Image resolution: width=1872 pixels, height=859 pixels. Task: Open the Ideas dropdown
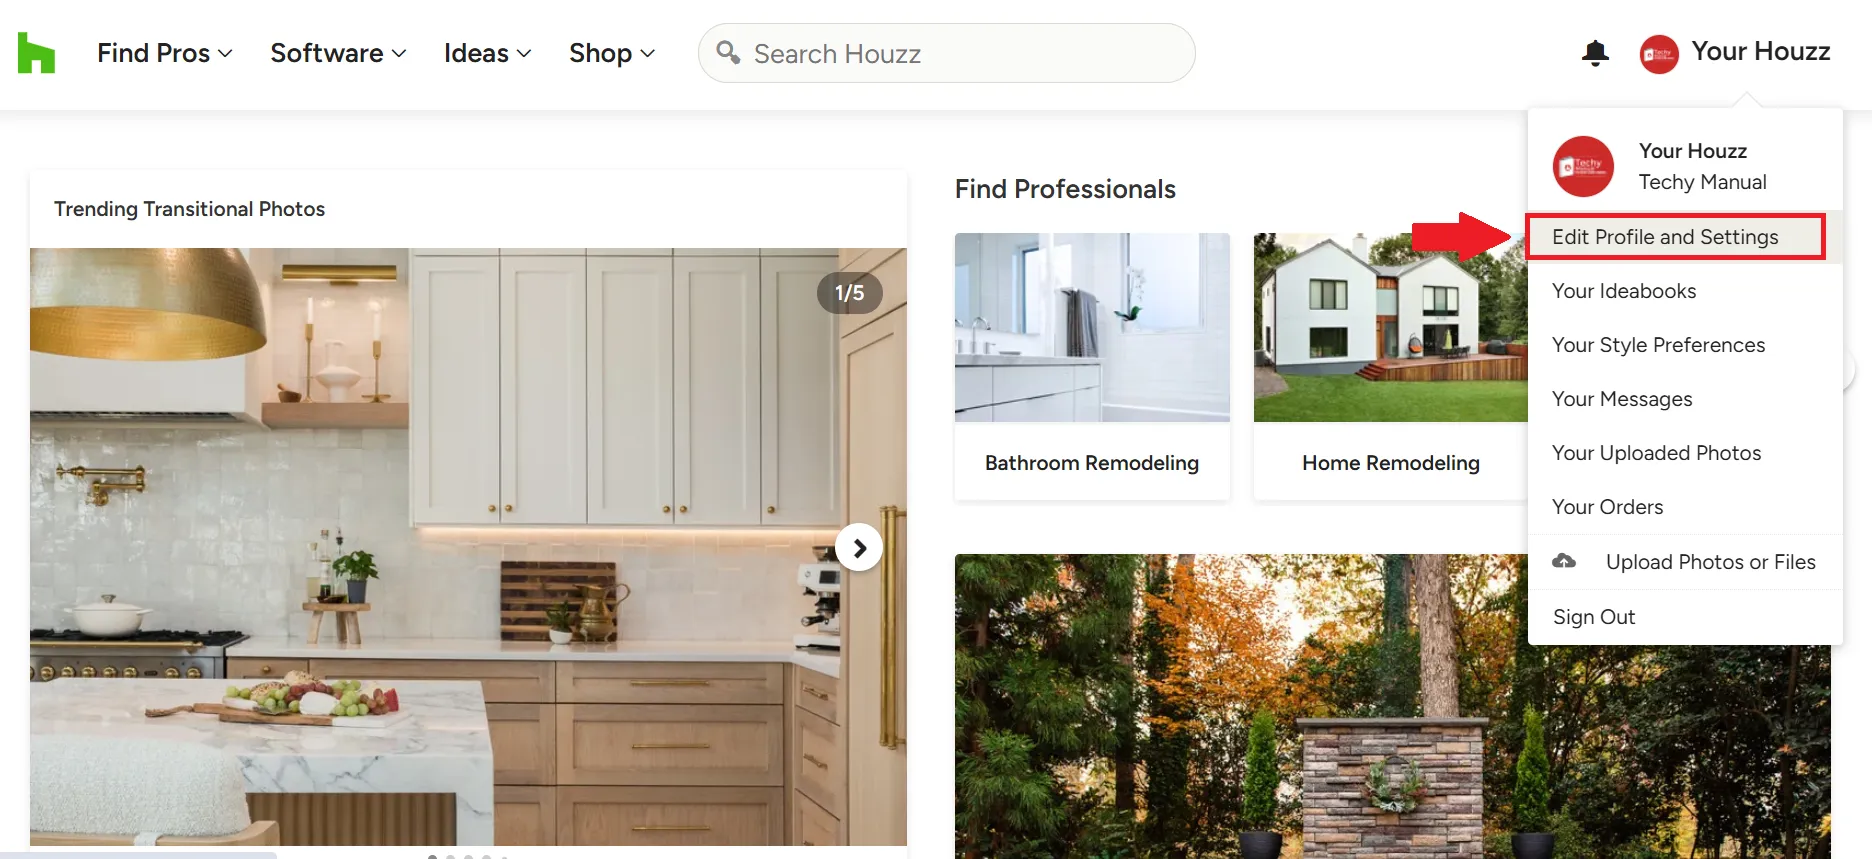click(487, 53)
